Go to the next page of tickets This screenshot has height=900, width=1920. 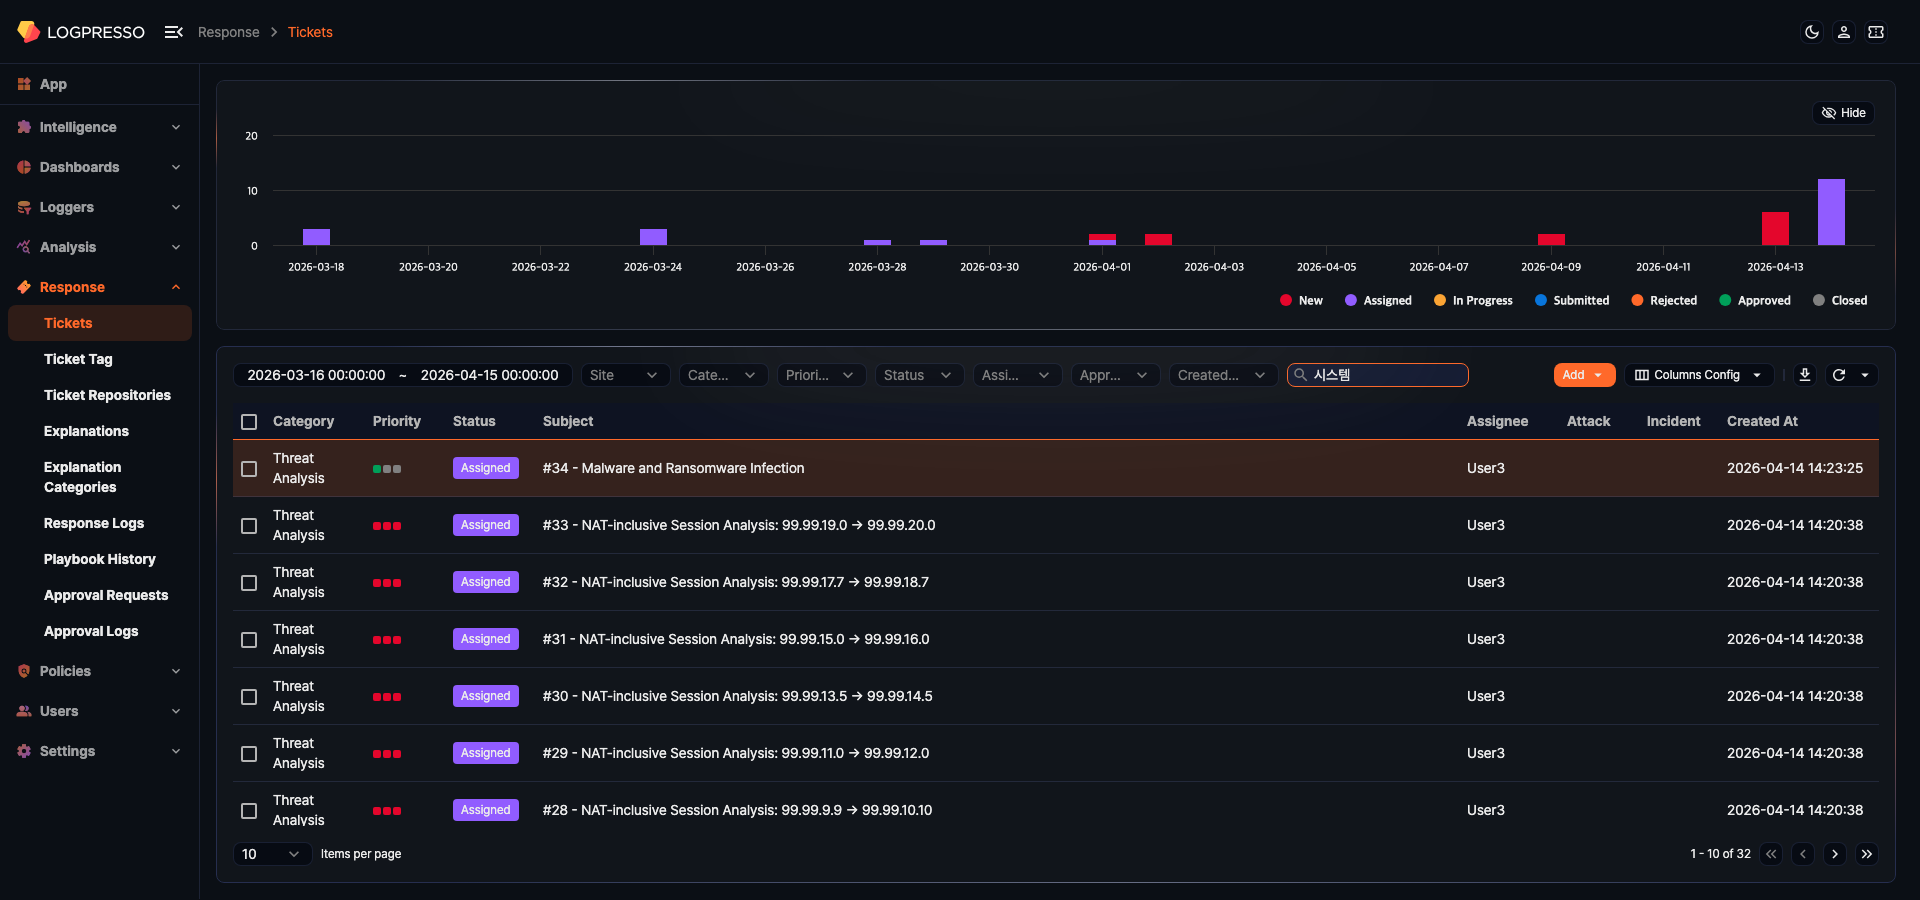[1835, 854]
